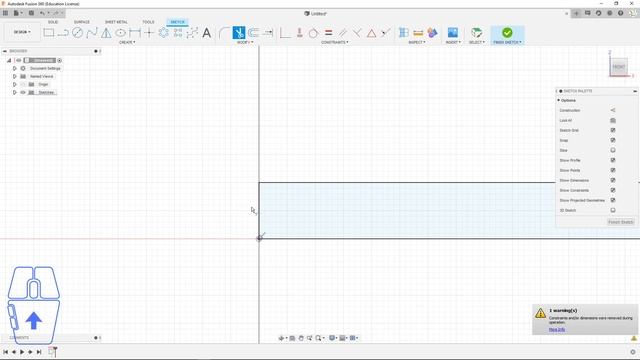Enable the 3D Sketch checkbox
The width and height of the screenshot is (640, 360).
[x=613, y=210]
